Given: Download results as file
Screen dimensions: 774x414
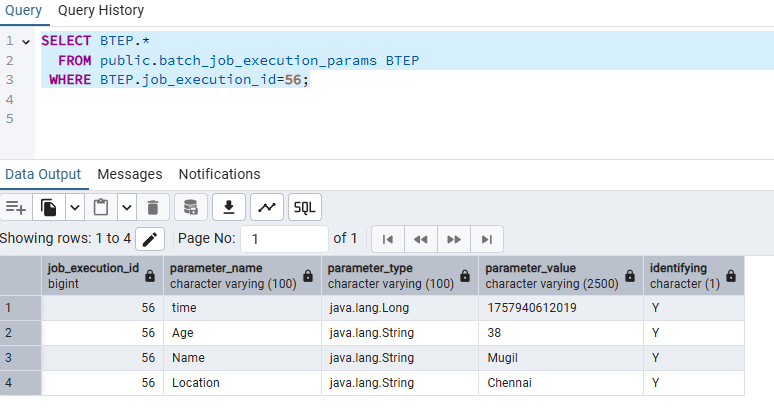Looking at the screenshot, I should 229,207.
